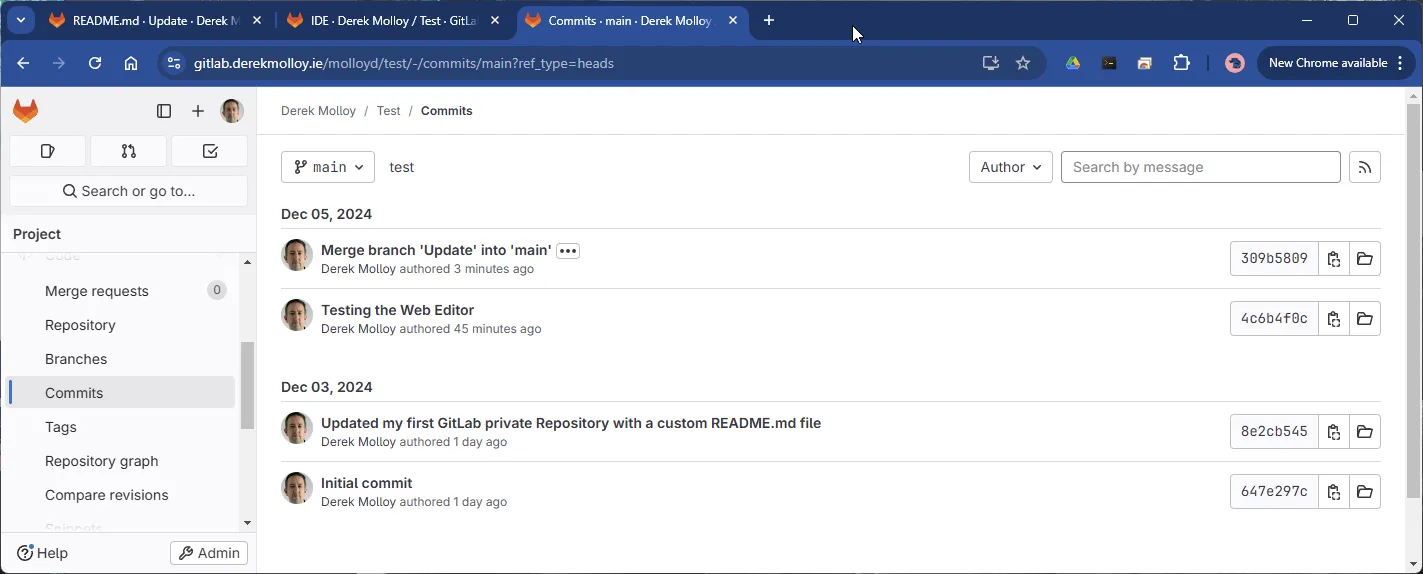This screenshot has height=574, width=1423.
Task: Open the Author filter dropdown
Action: coord(1010,167)
